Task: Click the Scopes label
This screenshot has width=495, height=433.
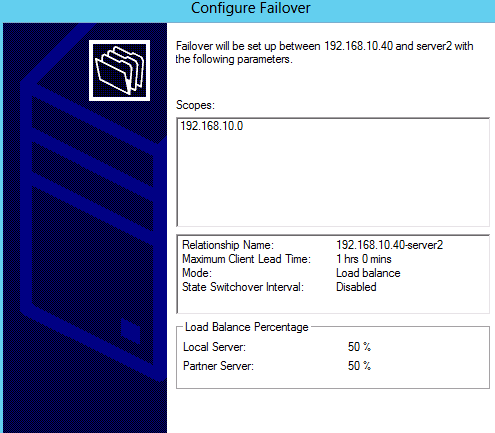Action: [195, 105]
